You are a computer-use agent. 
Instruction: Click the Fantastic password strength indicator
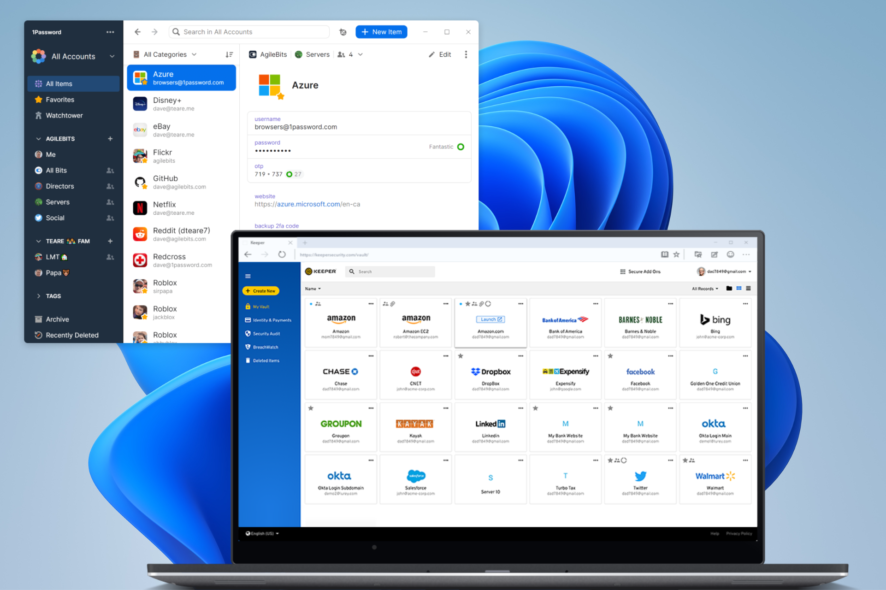click(x=446, y=147)
